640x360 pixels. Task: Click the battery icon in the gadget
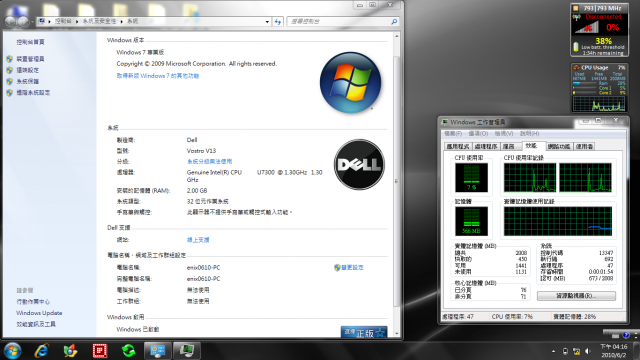coord(576,47)
